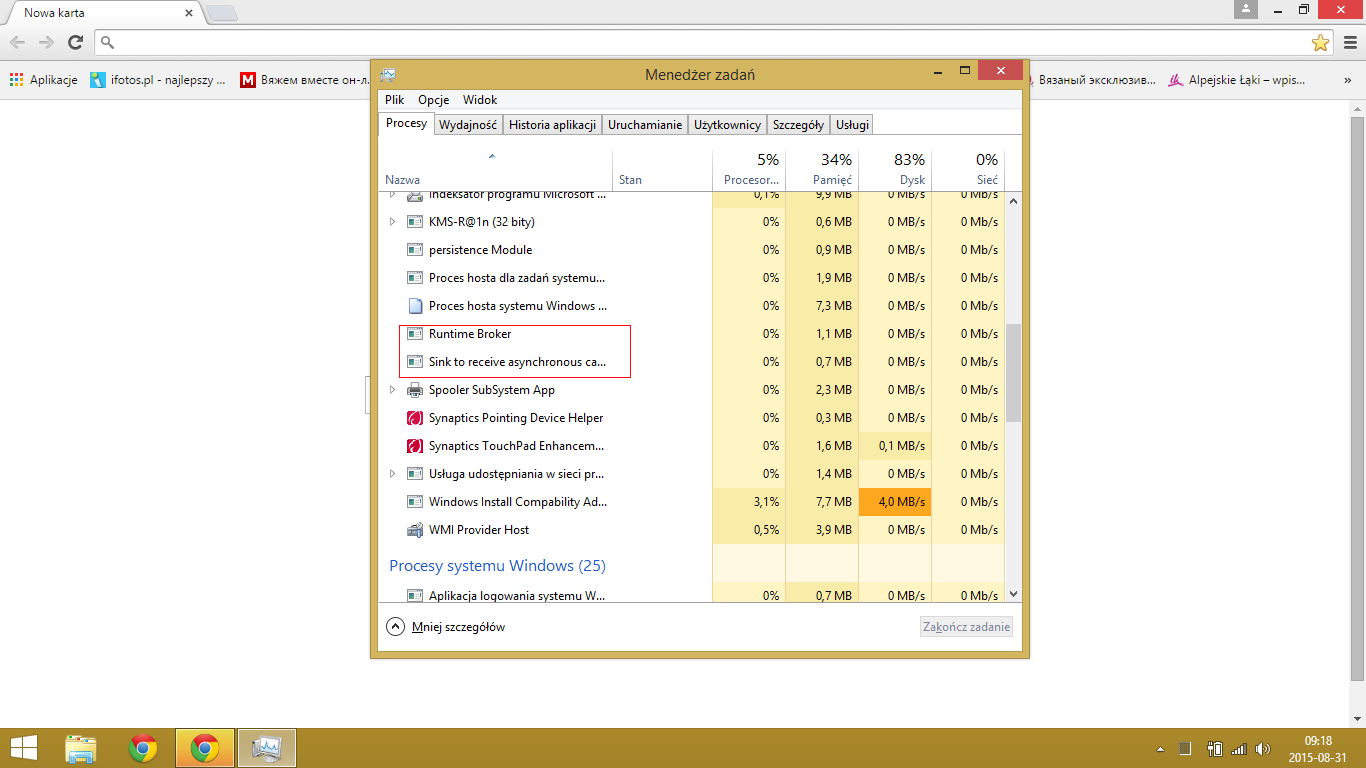Viewport: 1366px width, 768px height.
Task: Click the Runtime Broker process icon
Action: point(415,334)
